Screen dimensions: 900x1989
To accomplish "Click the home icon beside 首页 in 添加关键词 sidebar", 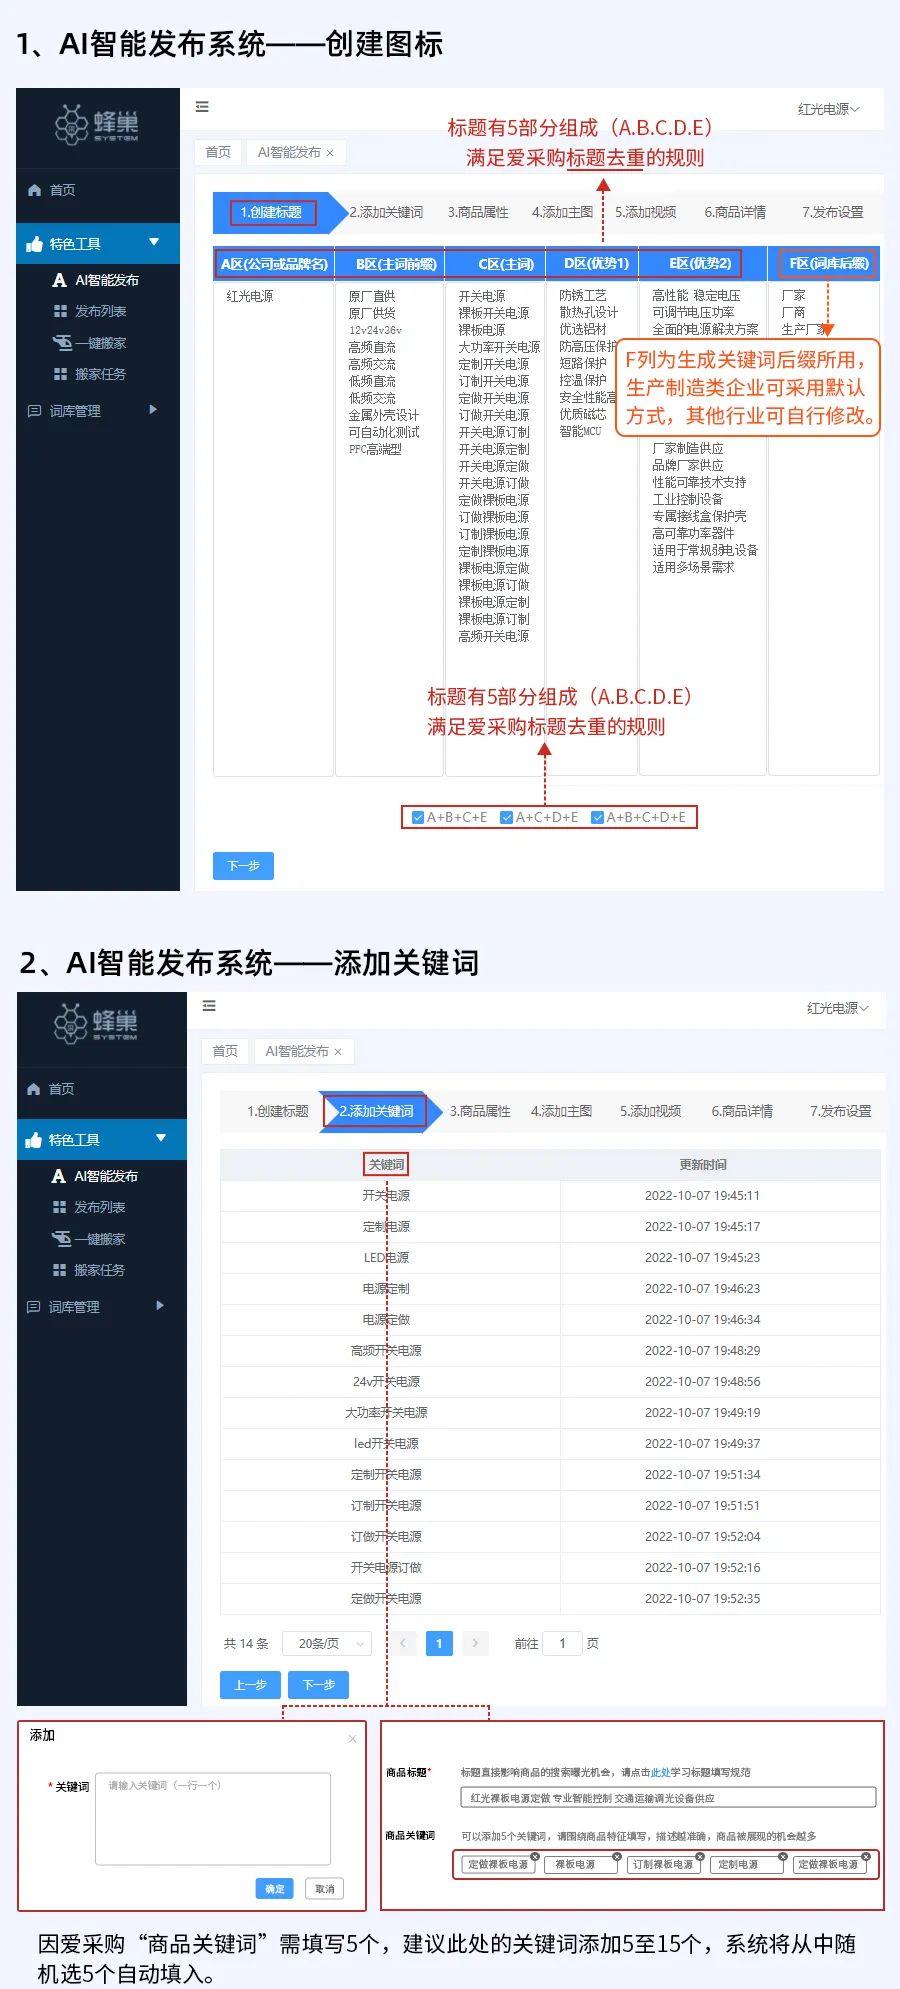I will 34,1089.
